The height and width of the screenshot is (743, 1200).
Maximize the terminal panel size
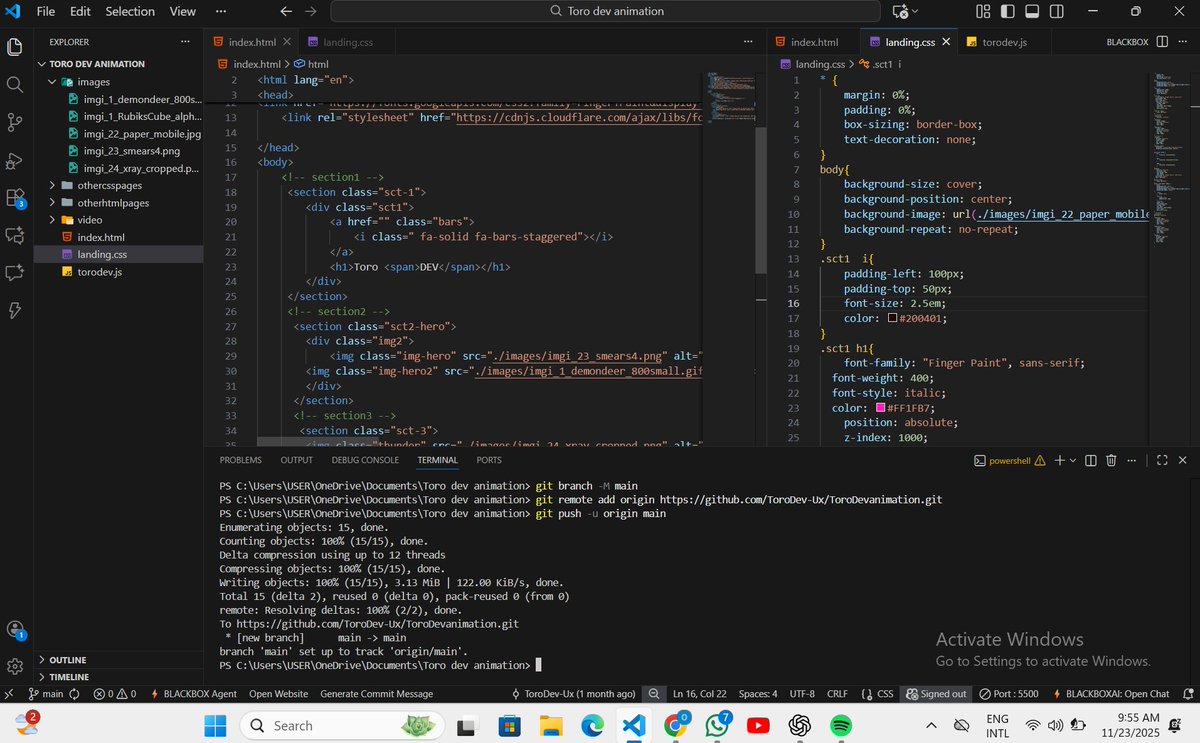1160,460
